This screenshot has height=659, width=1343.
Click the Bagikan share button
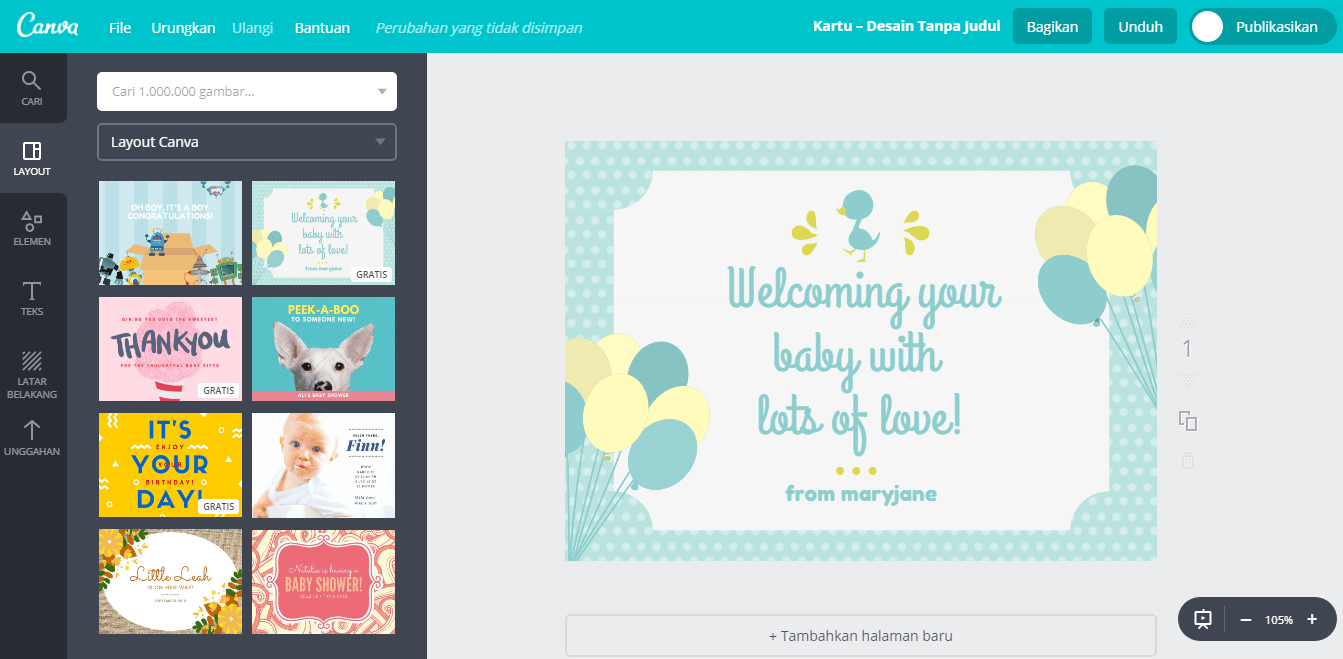pyautogui.click(x=1051, y=27)
